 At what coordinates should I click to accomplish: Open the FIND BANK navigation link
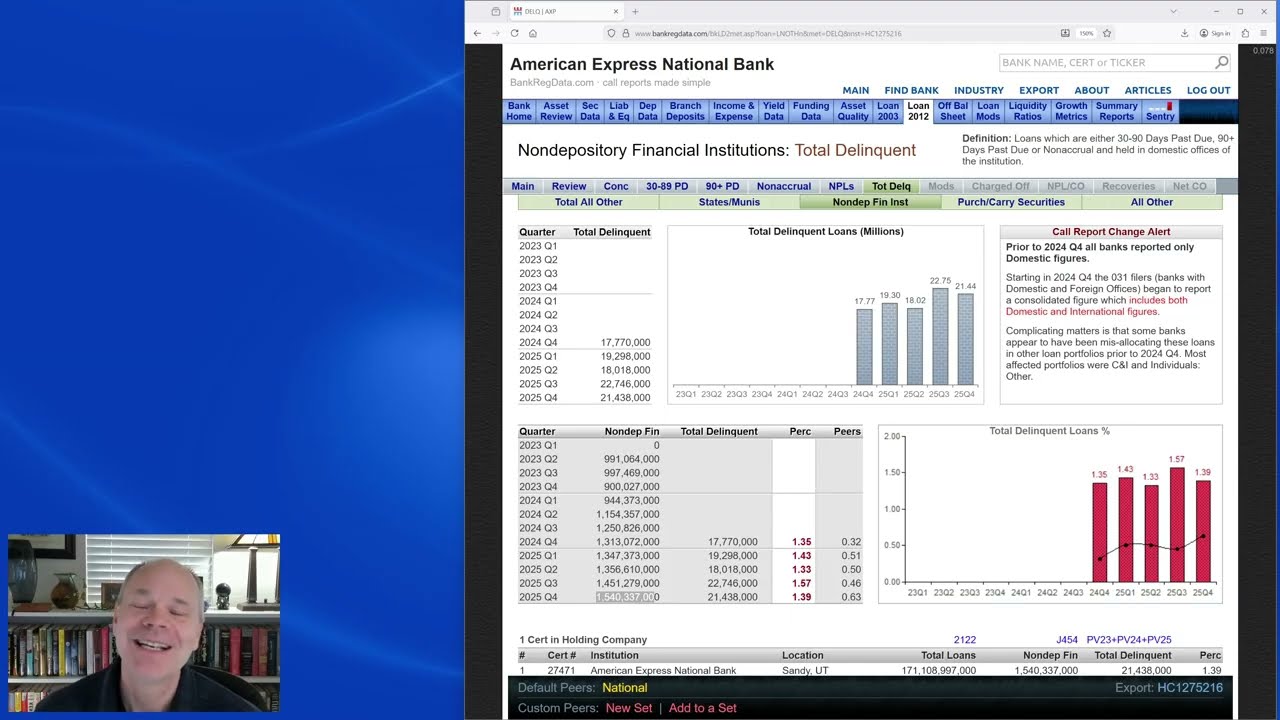911,90
